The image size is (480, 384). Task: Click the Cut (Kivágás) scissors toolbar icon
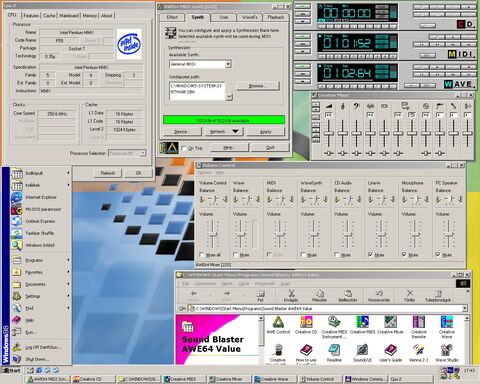pos(291,293)
